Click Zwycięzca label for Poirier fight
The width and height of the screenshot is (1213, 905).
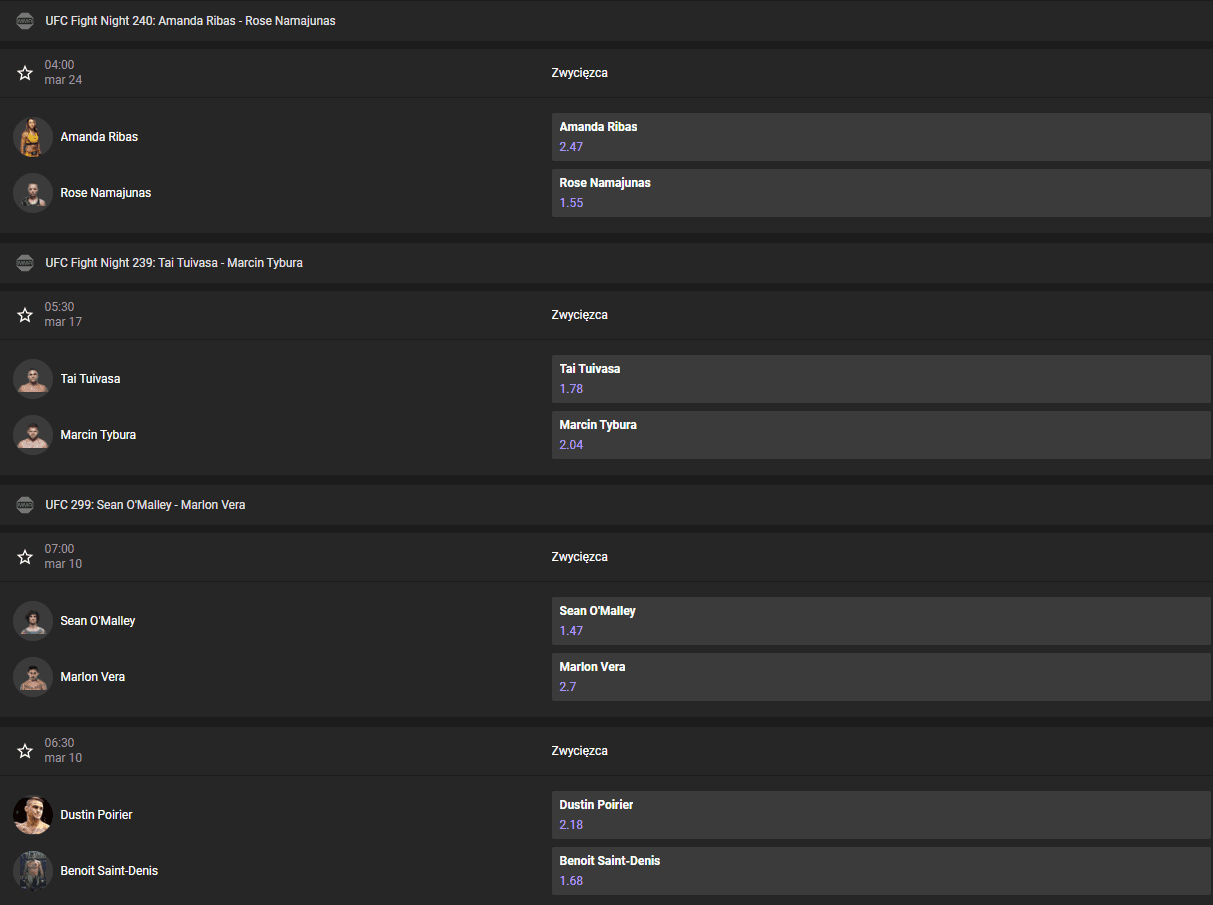(580, 751)
